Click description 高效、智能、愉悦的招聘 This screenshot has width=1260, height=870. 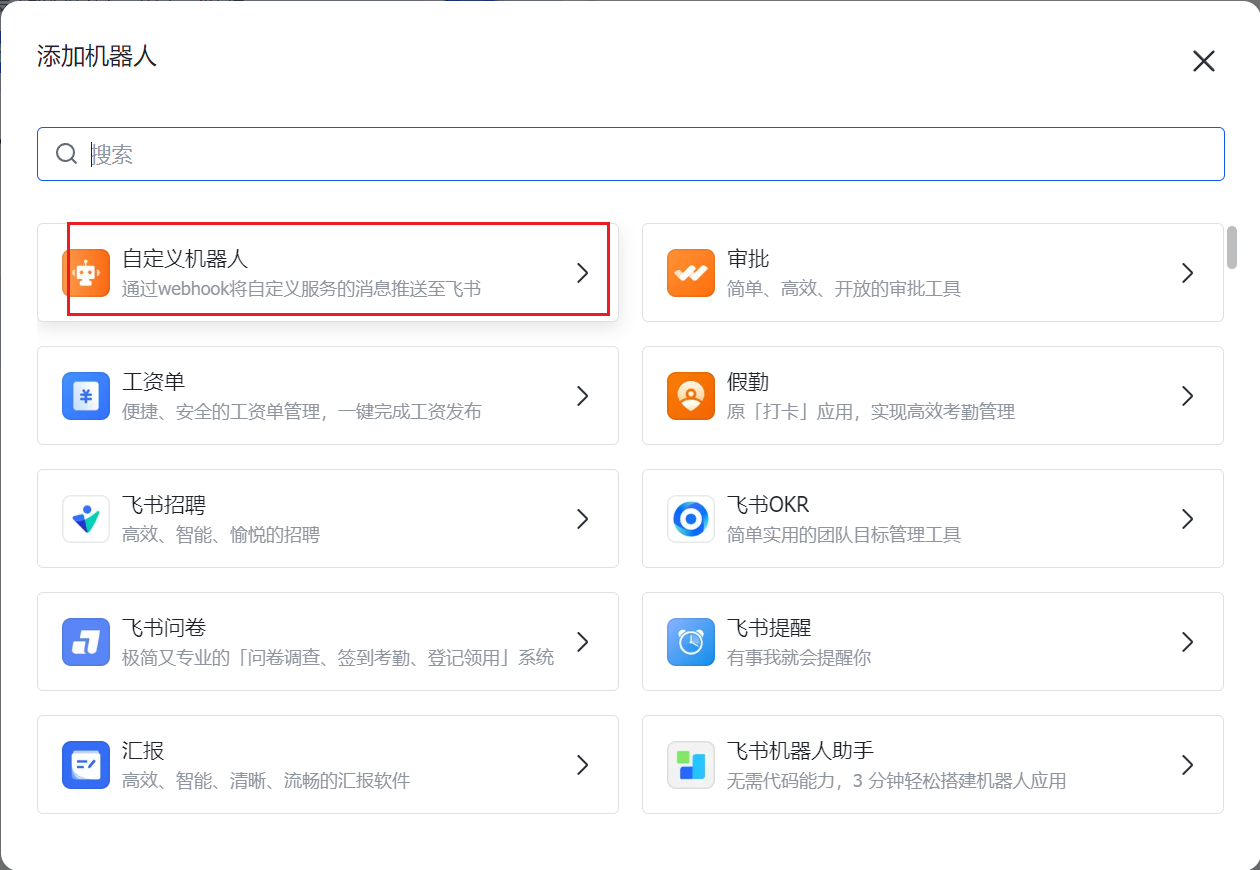click(x=221, y=535)
